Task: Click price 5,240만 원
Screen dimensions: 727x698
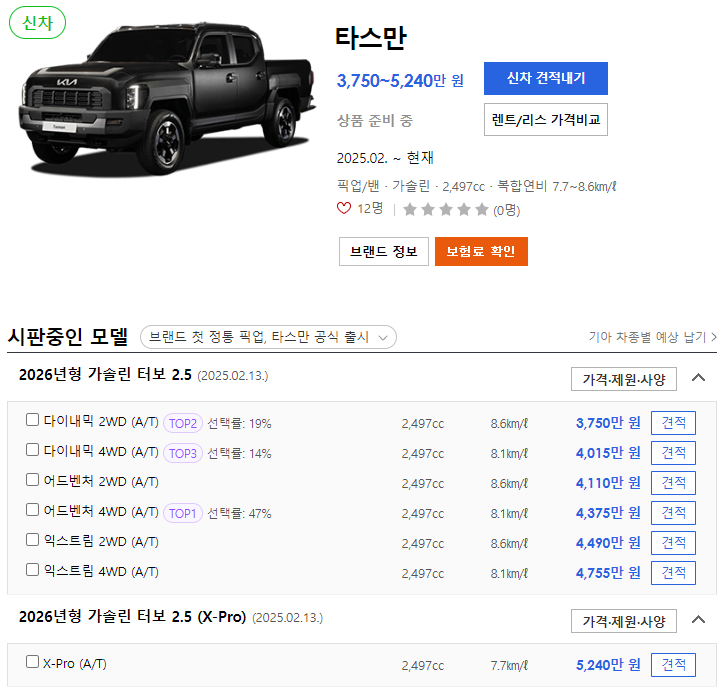Action: pyautogui.click(x=608, y=665)
